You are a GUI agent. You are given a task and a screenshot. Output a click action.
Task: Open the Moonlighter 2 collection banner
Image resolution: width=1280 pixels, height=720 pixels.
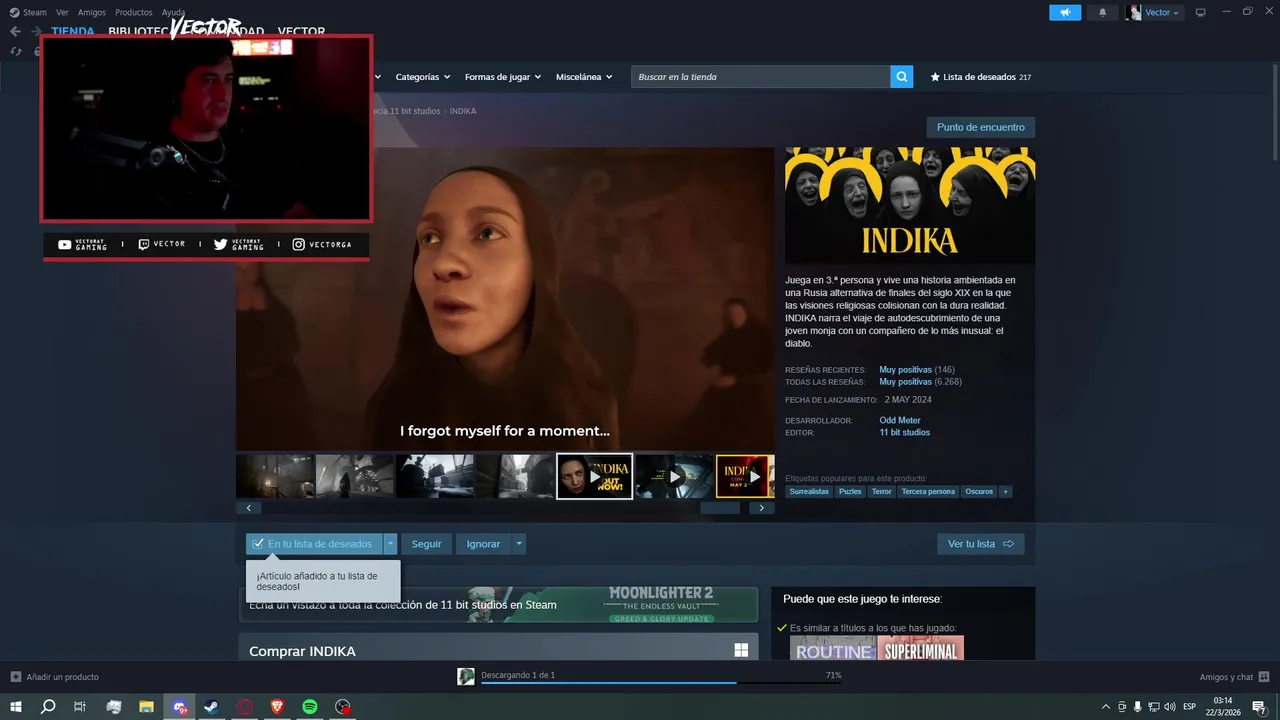click(498, 605)
